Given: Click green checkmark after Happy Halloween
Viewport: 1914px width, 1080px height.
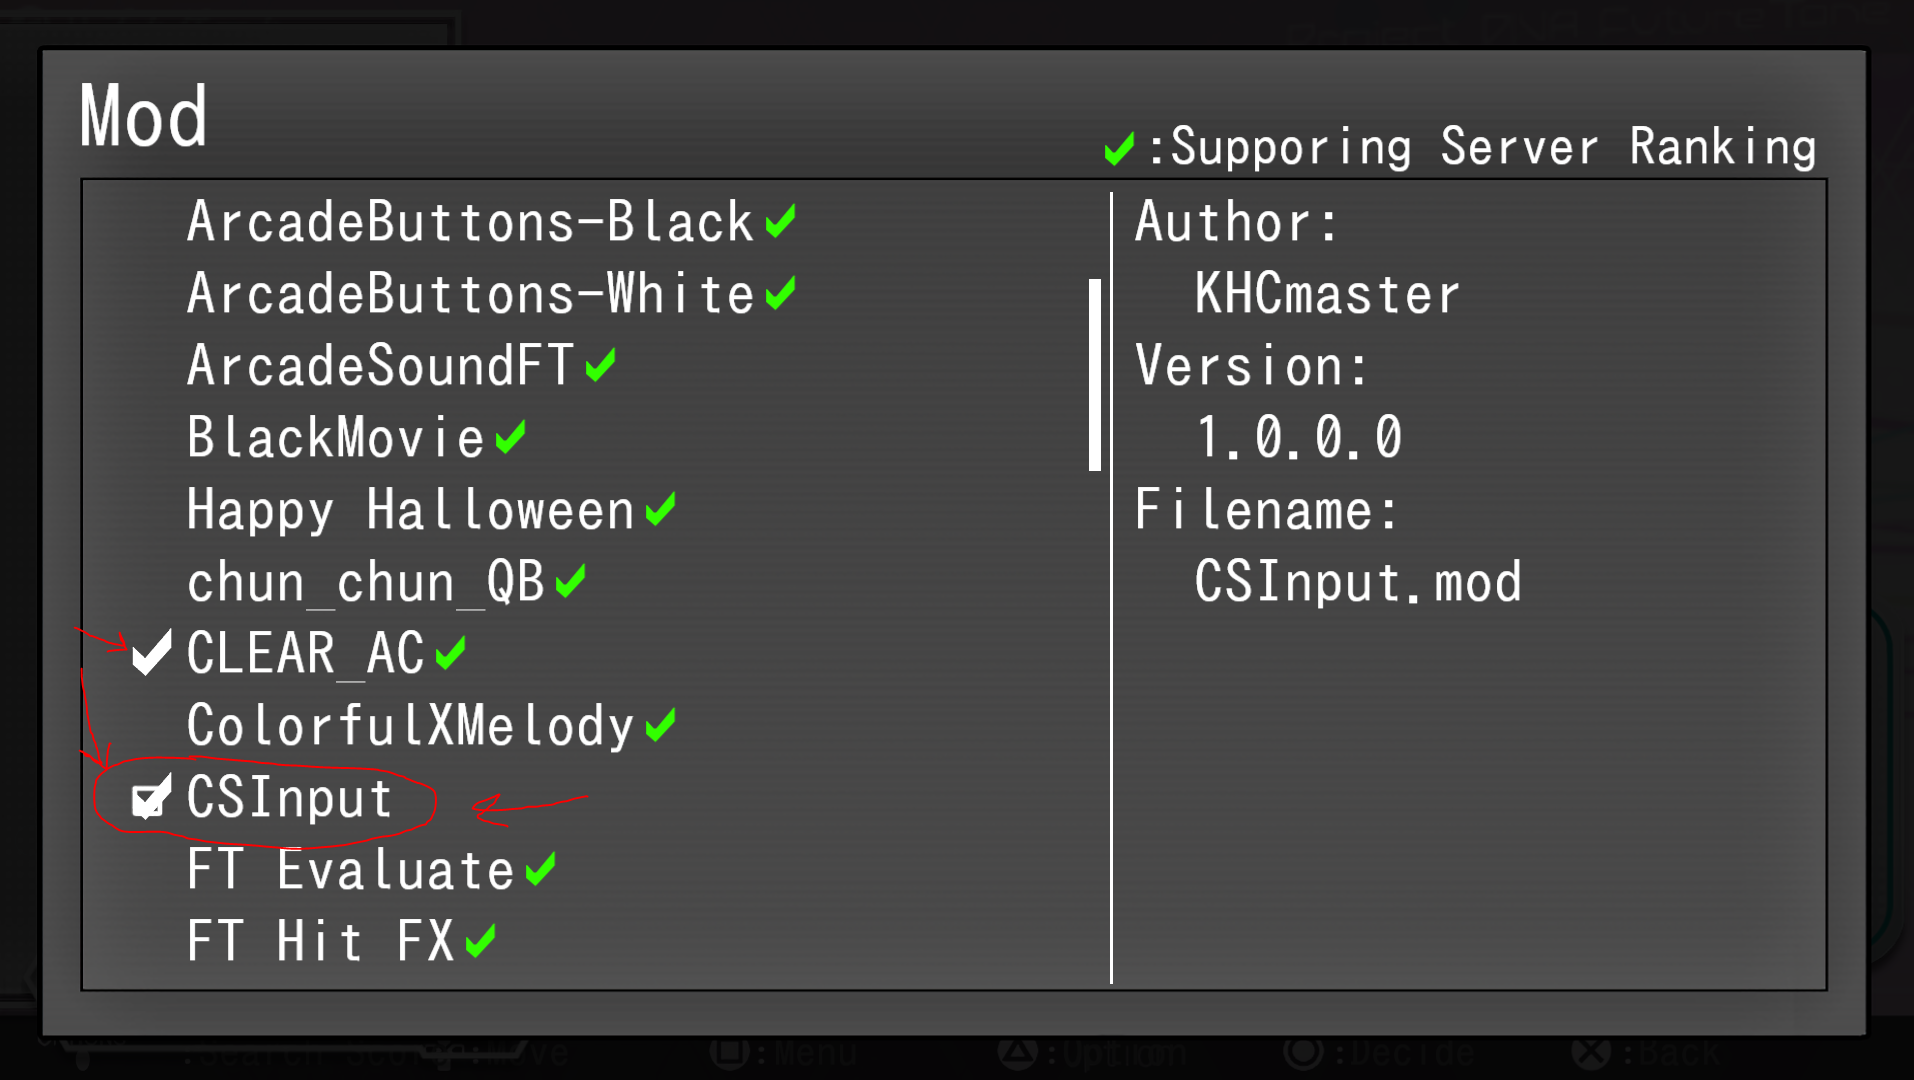Looking at the screenshot, I should coord(660,509).
